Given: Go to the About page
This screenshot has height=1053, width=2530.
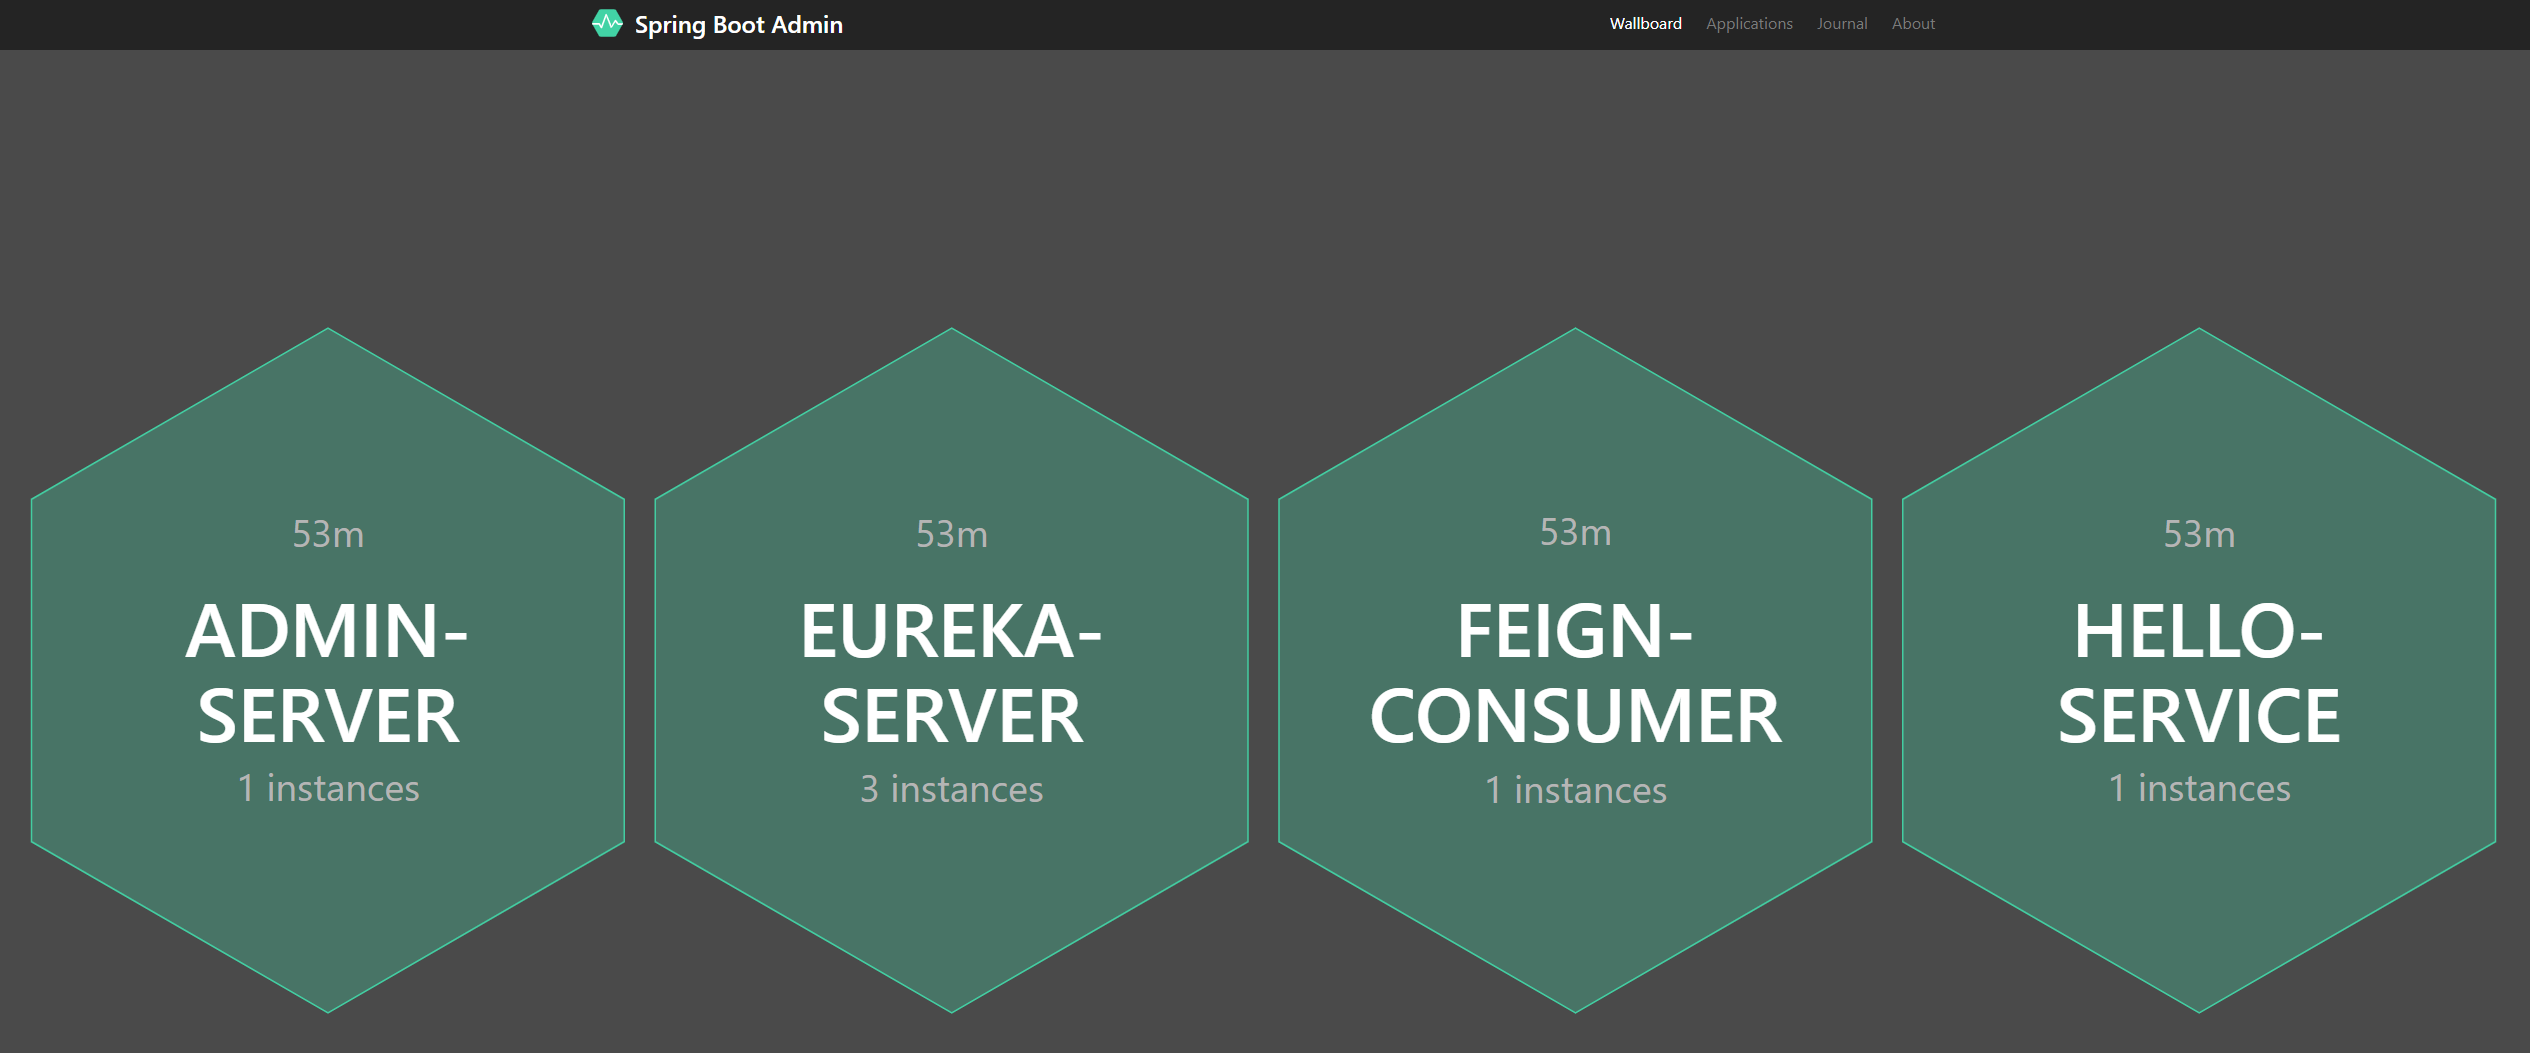Looking at the screenshot, I should click(x=1912, y=23).
